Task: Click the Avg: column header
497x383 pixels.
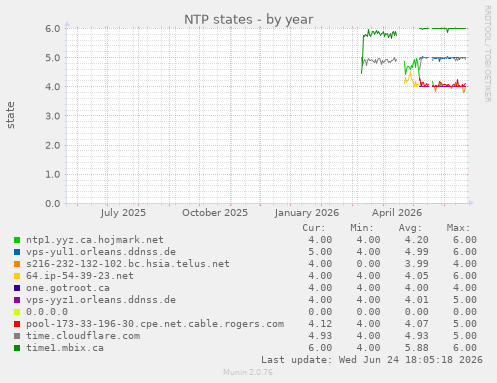Action: (410, 228)
